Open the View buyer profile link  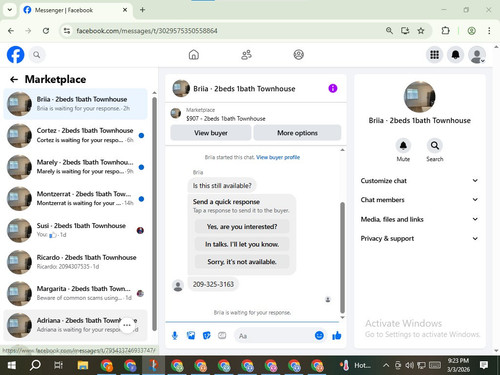pos(278,157)
